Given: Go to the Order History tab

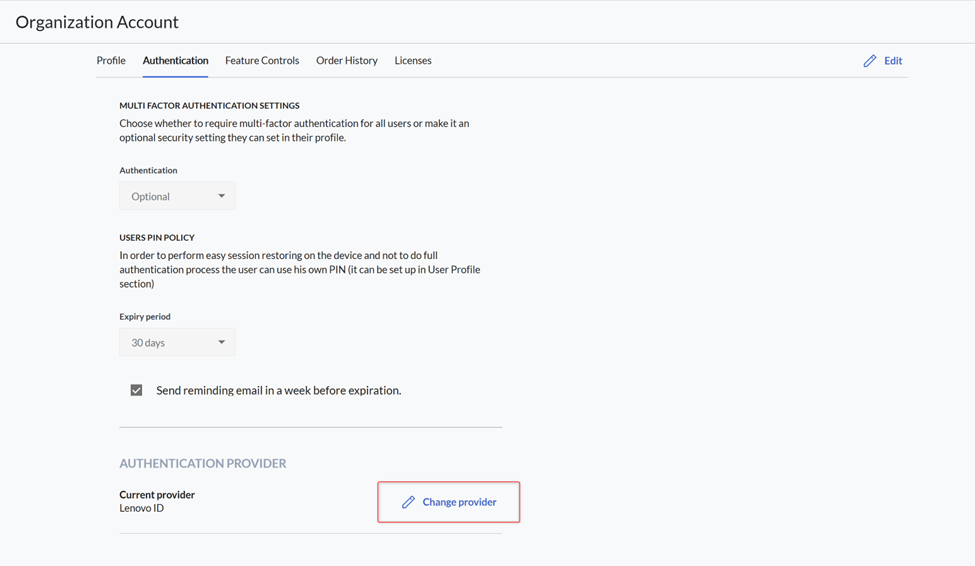Looking at the screenshot, I should point(346,60).
